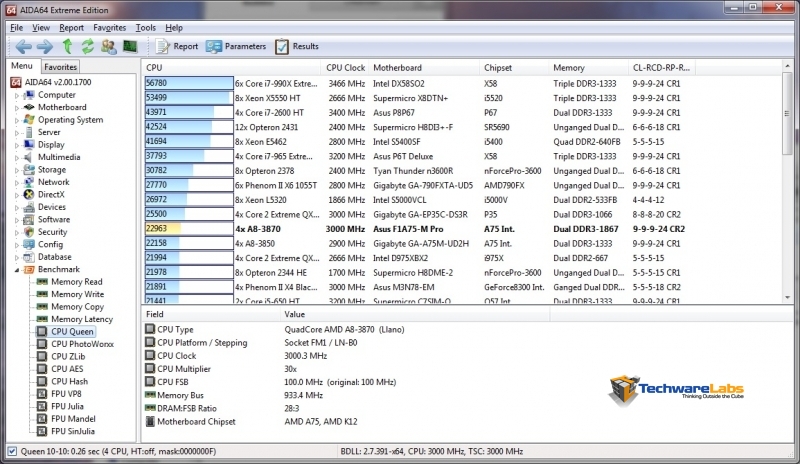The height and width of the screenshot is (464, 800).
Task: Open the Parameters toolbar button
Action: (236, 46)
